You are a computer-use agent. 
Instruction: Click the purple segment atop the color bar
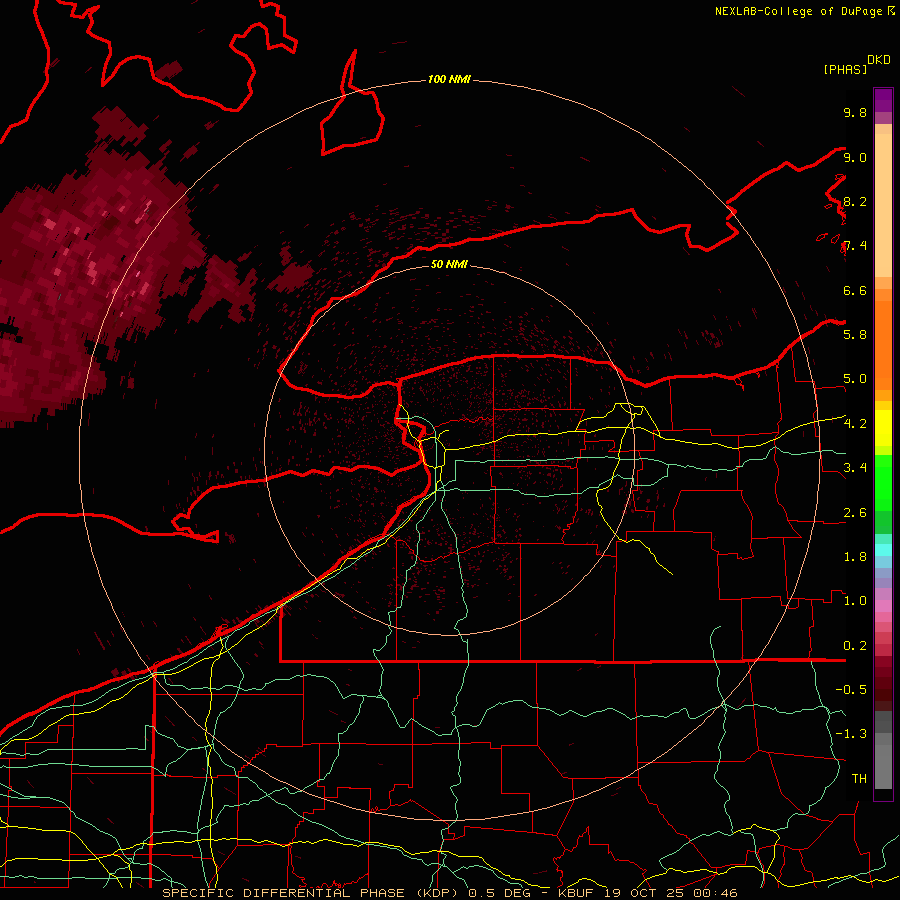(x=883, y=100)
